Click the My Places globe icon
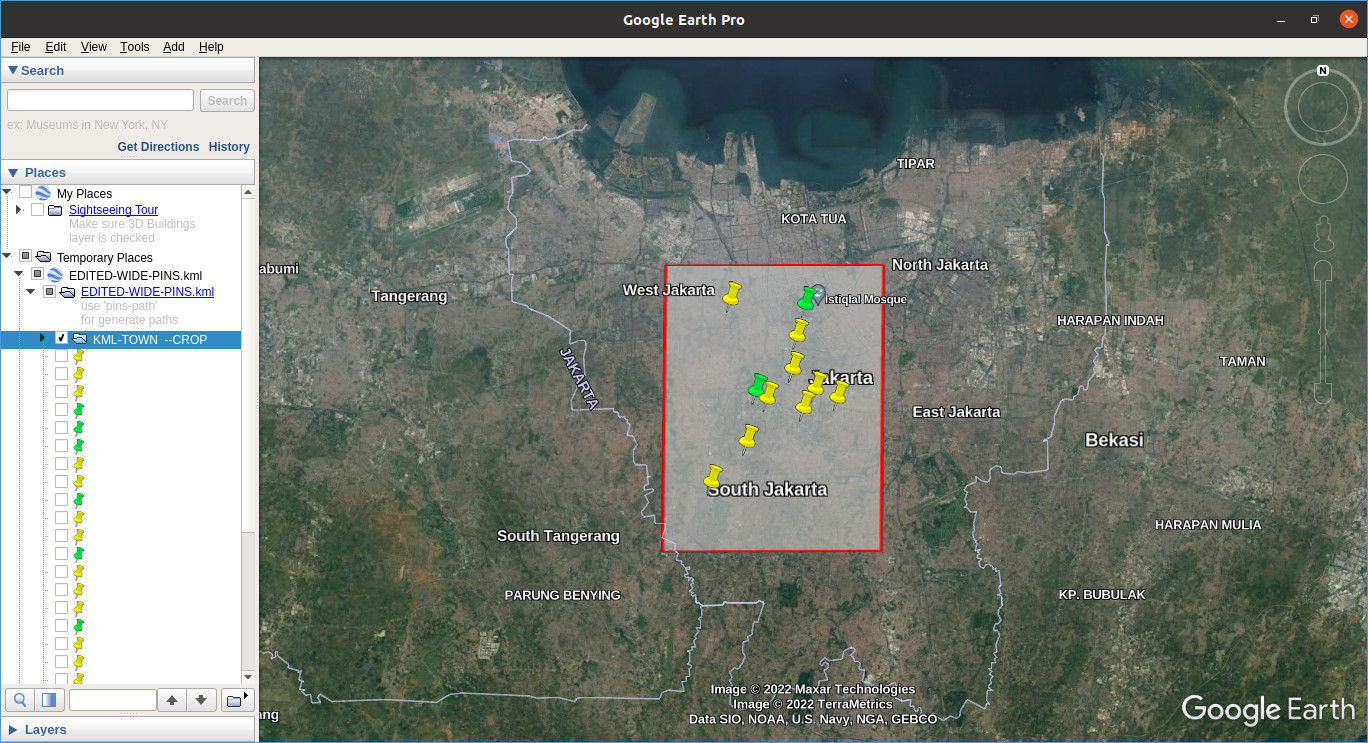 (43, 193)
